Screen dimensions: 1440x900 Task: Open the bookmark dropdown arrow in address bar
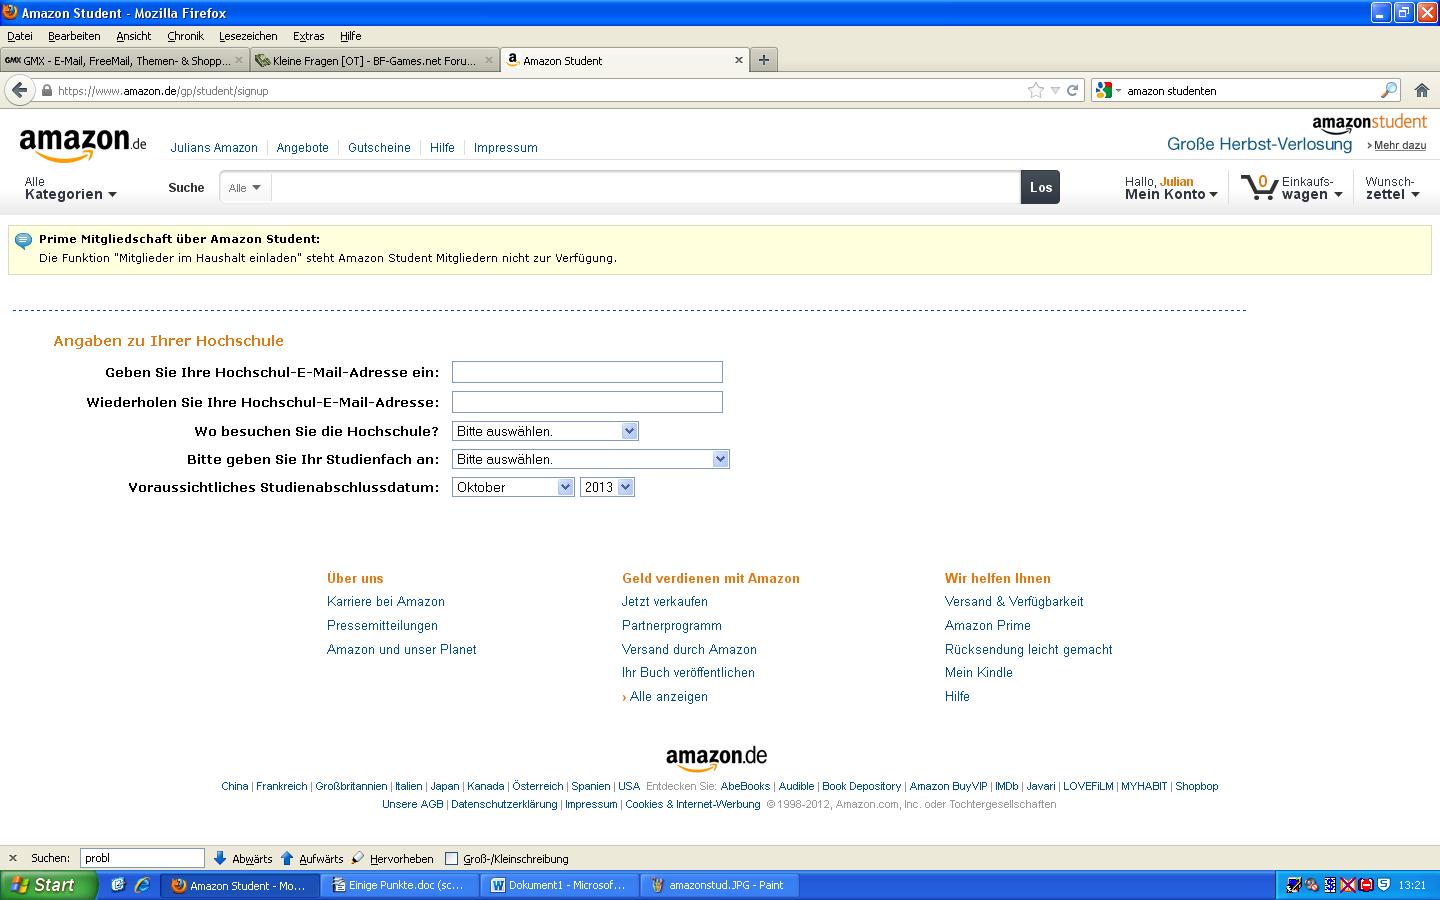coord(1055,90)
